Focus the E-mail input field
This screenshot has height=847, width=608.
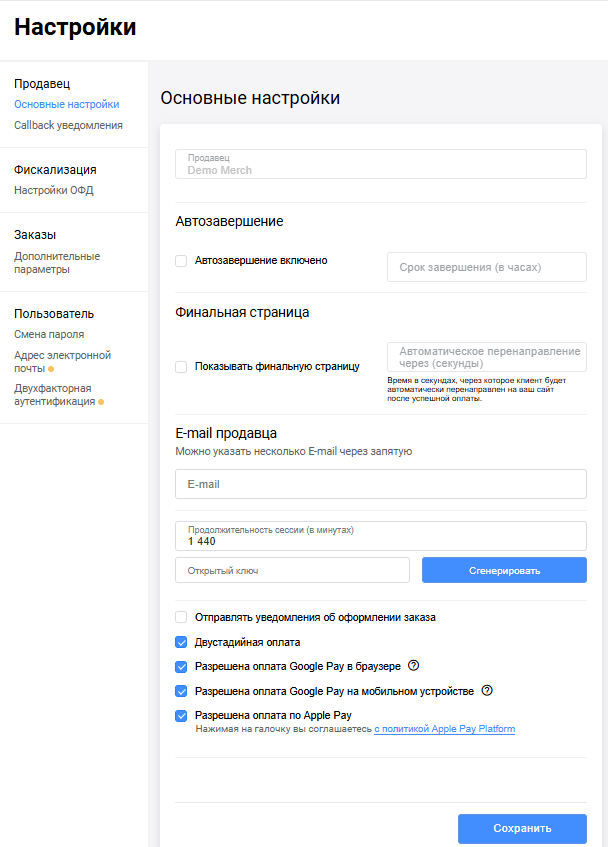click(380, 484)
